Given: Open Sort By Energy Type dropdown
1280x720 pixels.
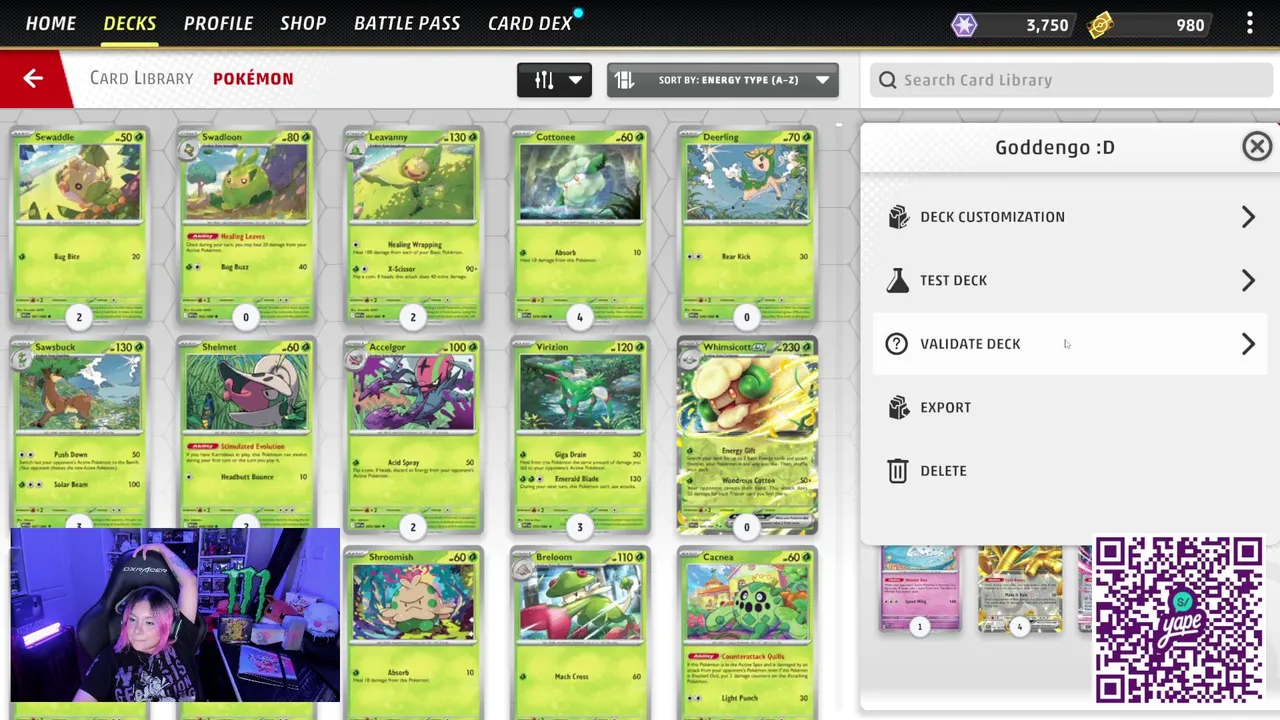Looking at the screenshot, I should (722, 80).
